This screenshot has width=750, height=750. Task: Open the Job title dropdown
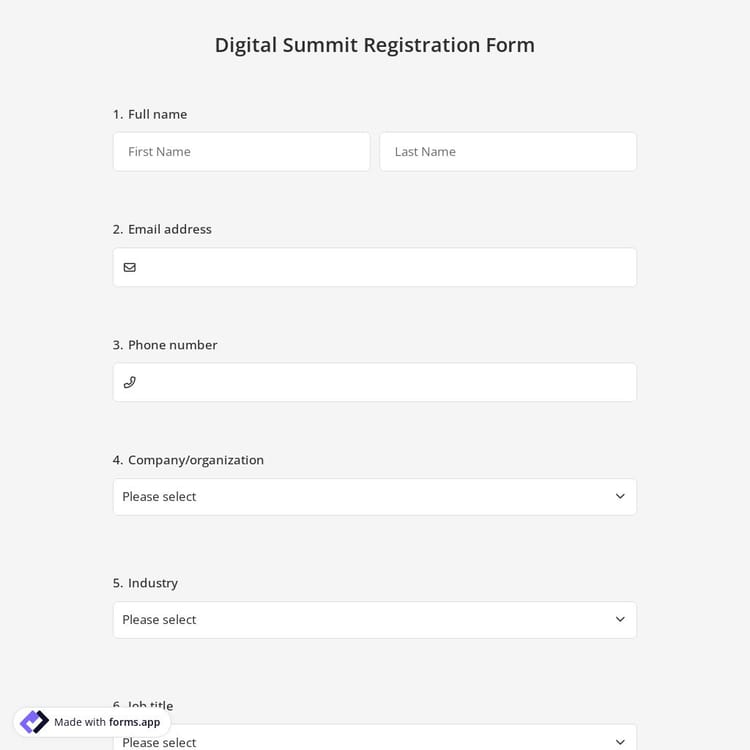click(x=374, y=740)
